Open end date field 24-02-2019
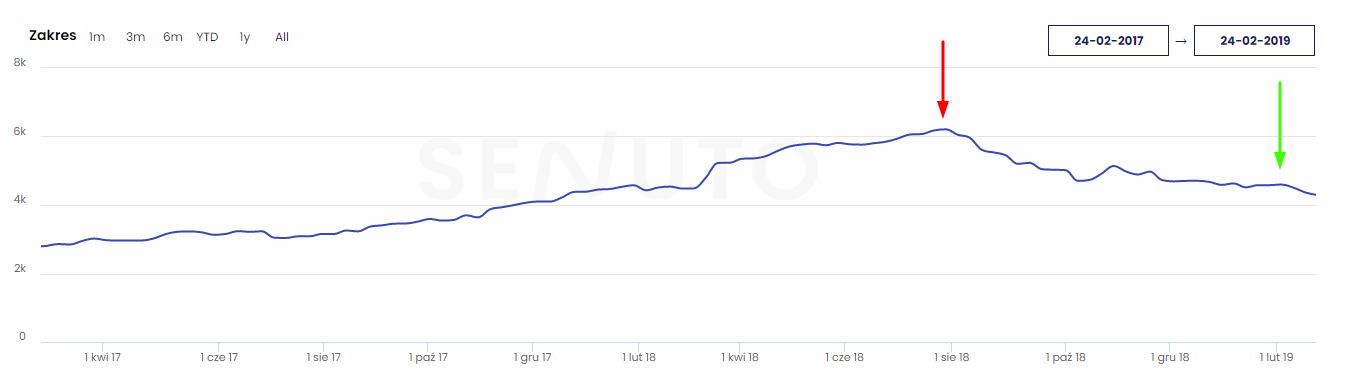The height and width of the screenshot is (377, 1357). pyautogui.click(x=1254, y=41)
